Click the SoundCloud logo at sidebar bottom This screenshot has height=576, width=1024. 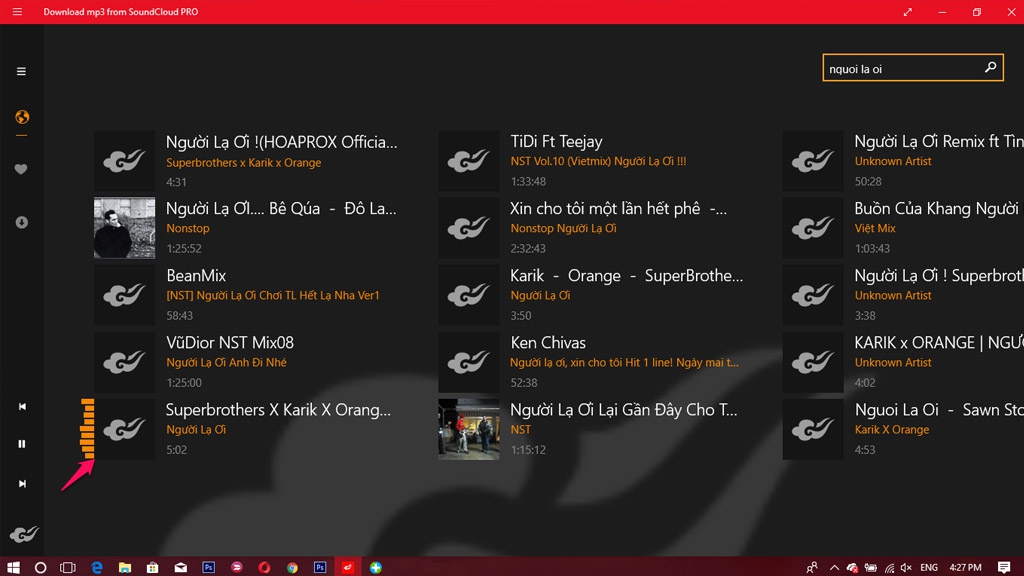[24, 534]
